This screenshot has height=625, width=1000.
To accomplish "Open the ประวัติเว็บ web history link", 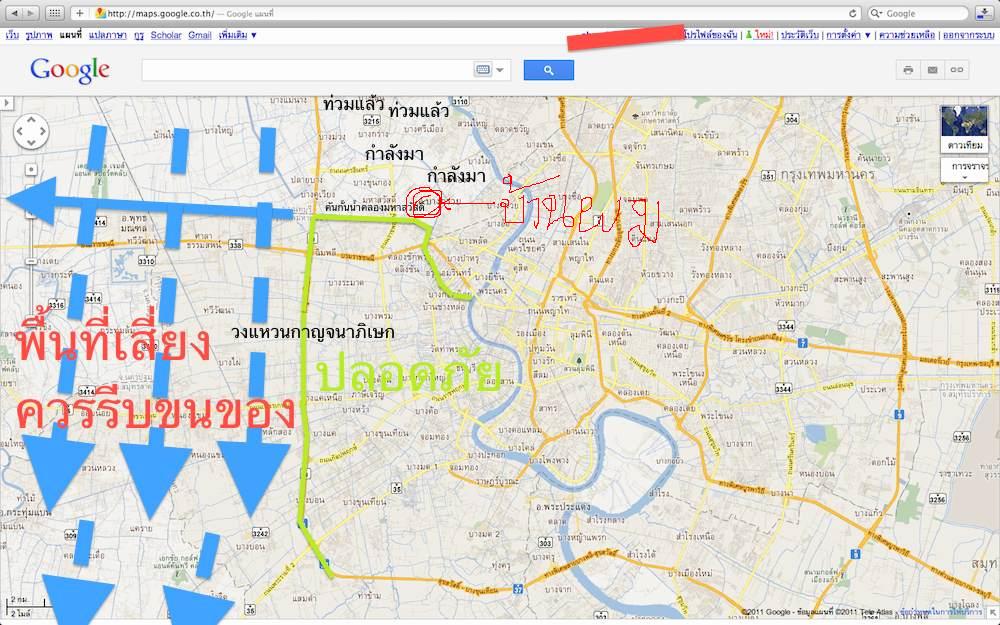I will (x=800, y=35).
